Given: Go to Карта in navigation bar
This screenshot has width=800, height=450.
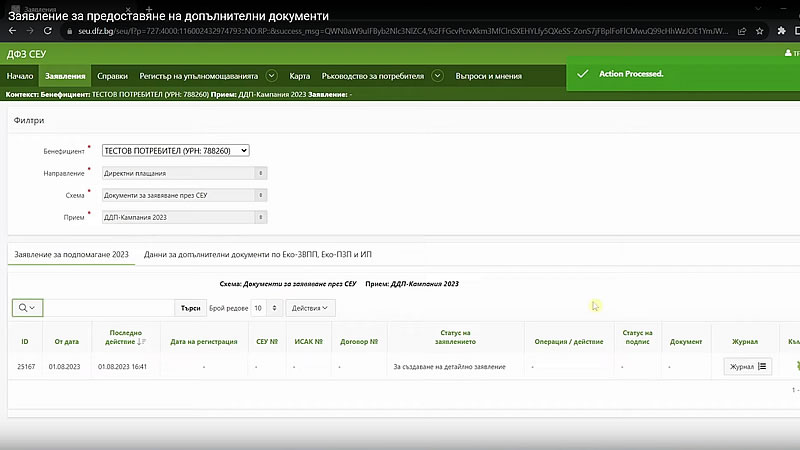Looking at the screenshot, I should (299, 76).
